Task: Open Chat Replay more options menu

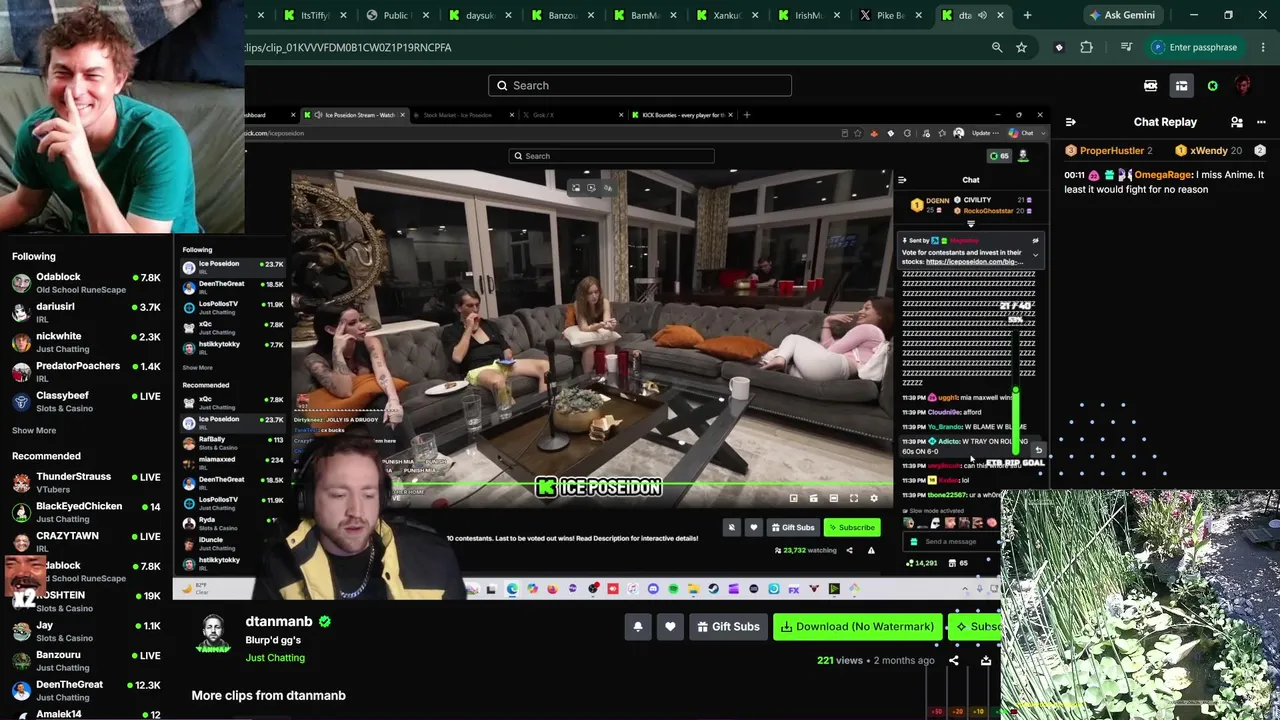Action: tap(1261, 122)
